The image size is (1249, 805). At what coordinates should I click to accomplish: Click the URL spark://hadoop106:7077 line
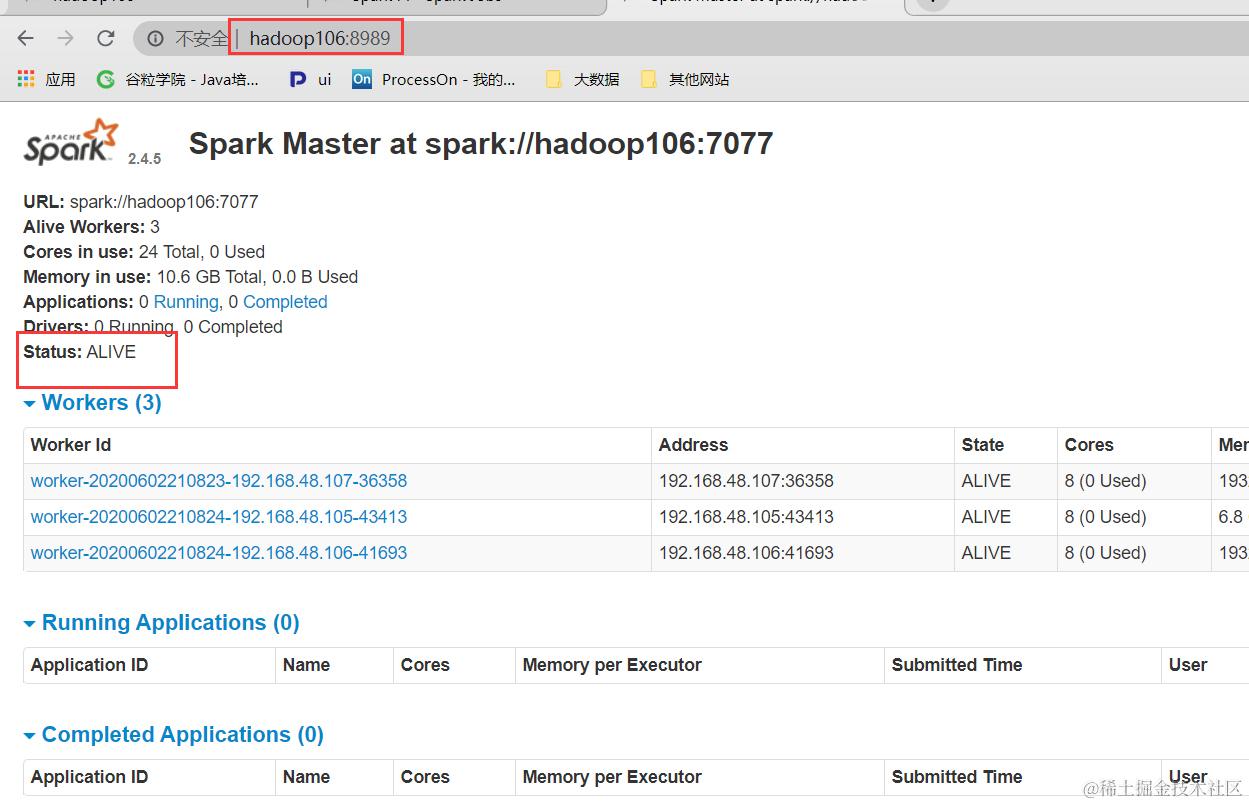(x=141, y=202)
